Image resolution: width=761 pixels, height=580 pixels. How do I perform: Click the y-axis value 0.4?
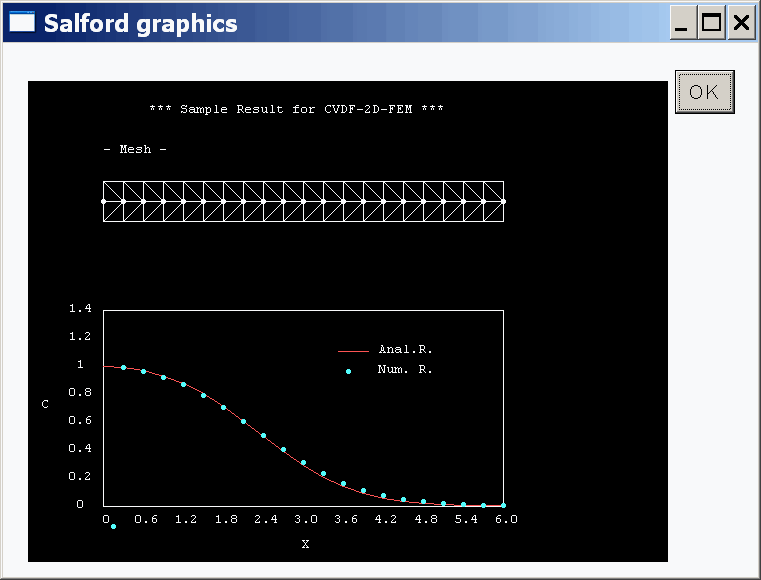[x=80, y=448]
